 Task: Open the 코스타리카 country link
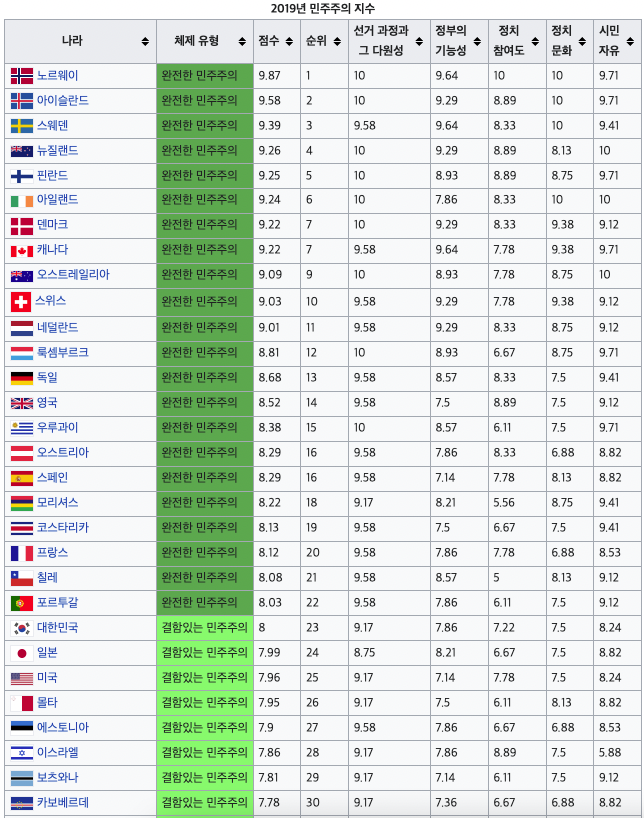[x=63, y=528]
